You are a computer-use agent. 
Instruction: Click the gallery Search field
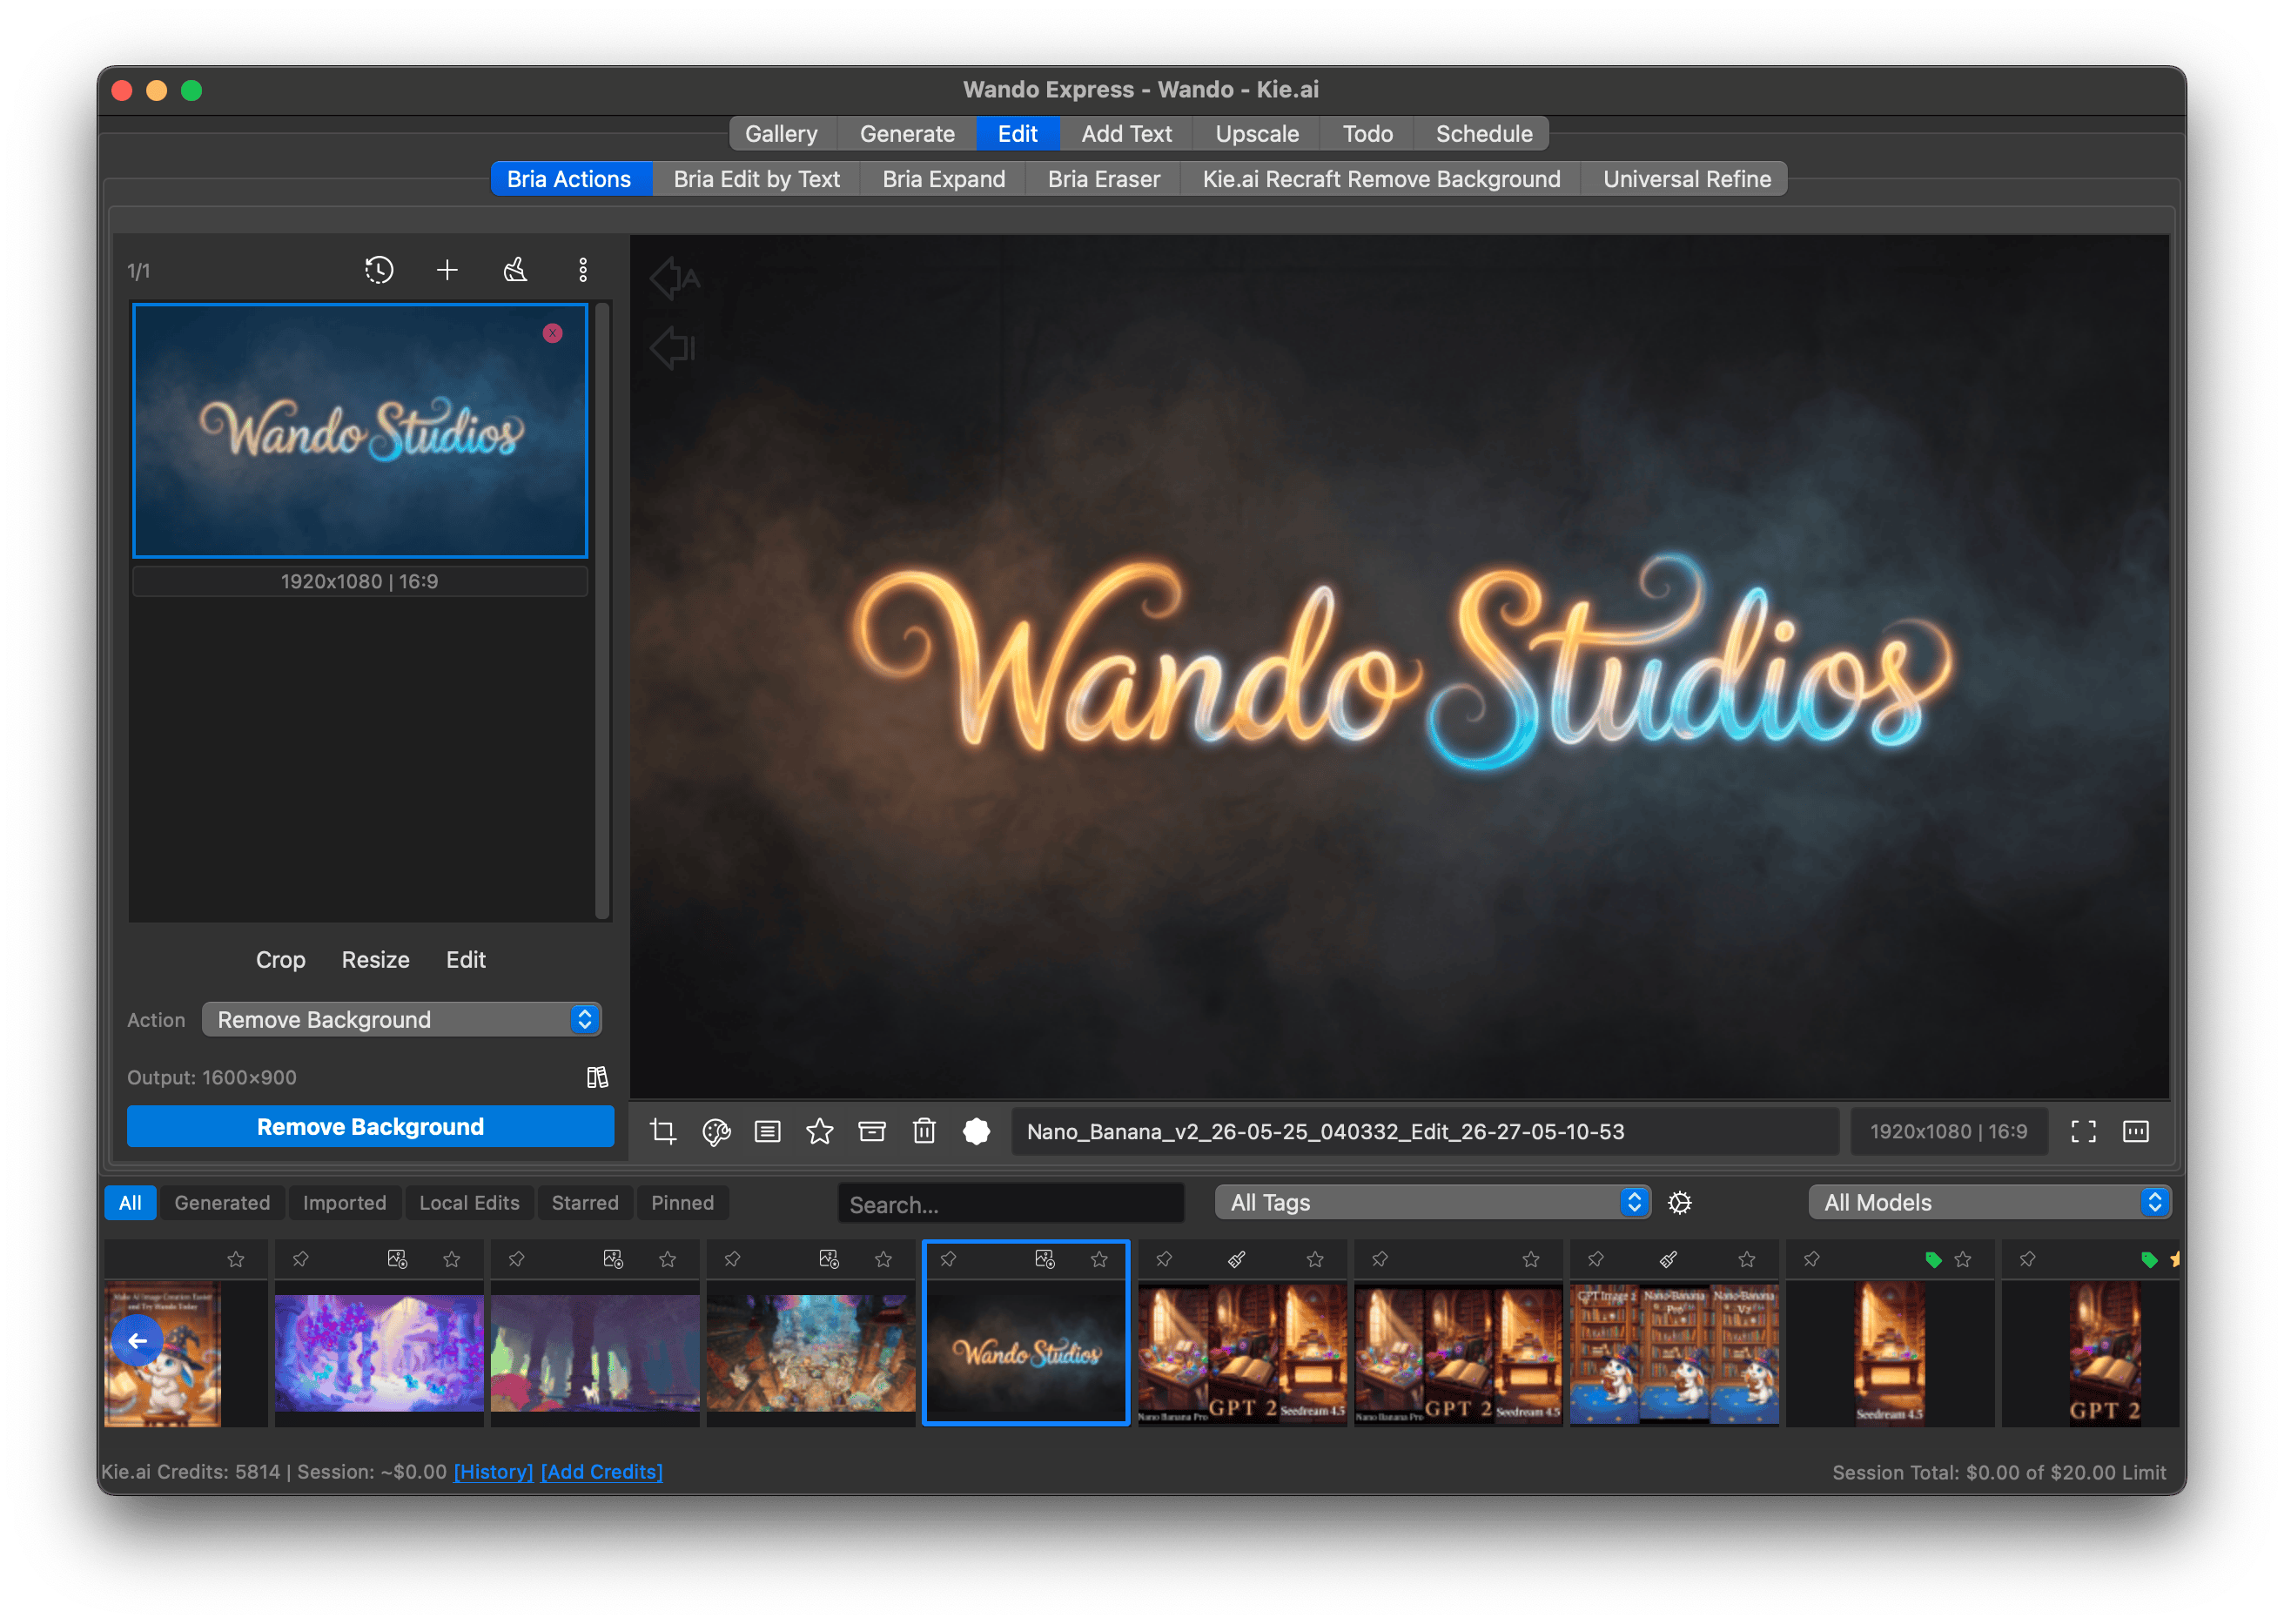pos(1011,1204)
